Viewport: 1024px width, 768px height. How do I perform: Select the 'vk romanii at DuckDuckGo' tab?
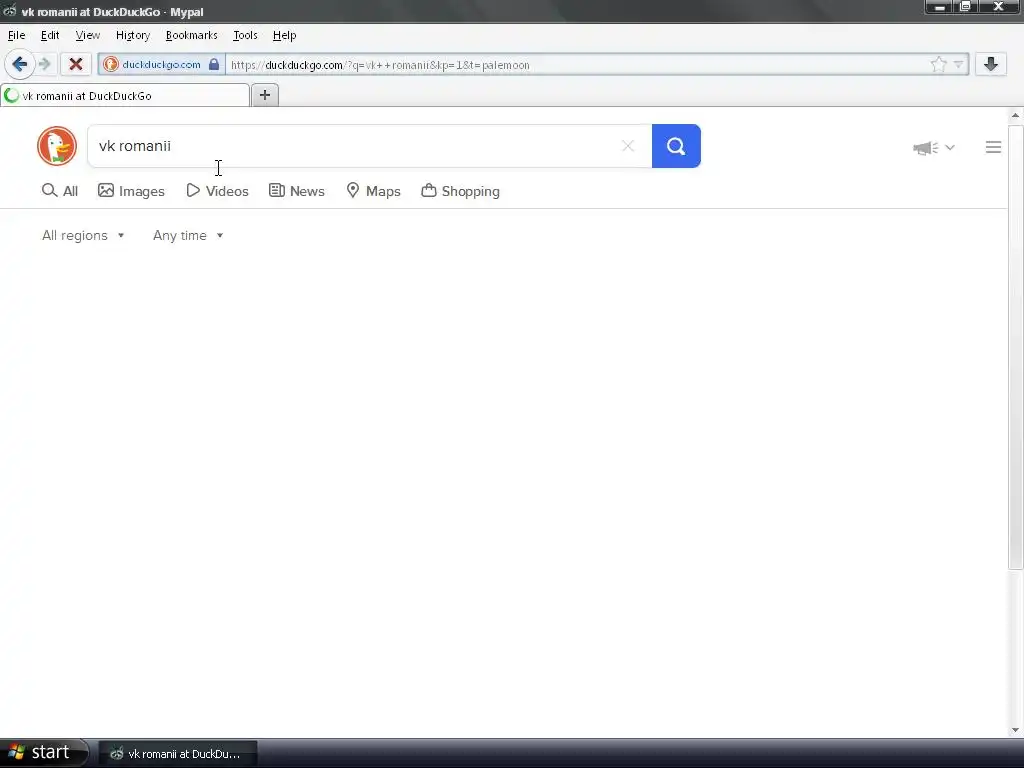tap(125, 95)
